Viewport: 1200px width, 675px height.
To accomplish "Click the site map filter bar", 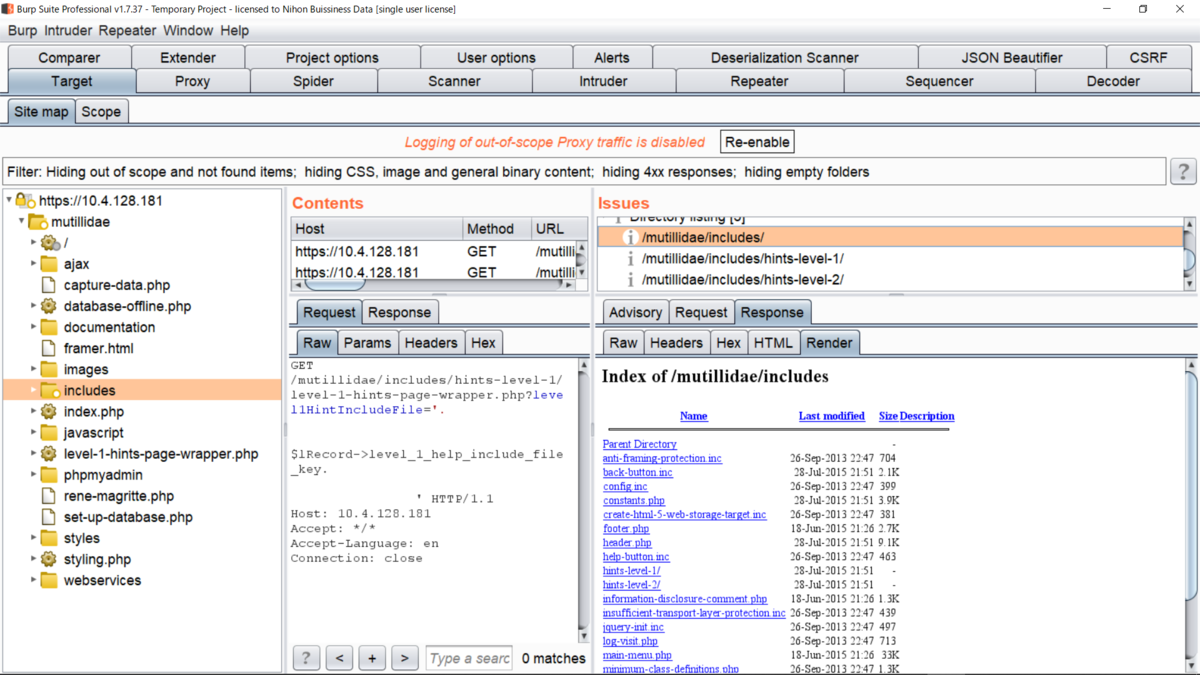I will point(585,172).
